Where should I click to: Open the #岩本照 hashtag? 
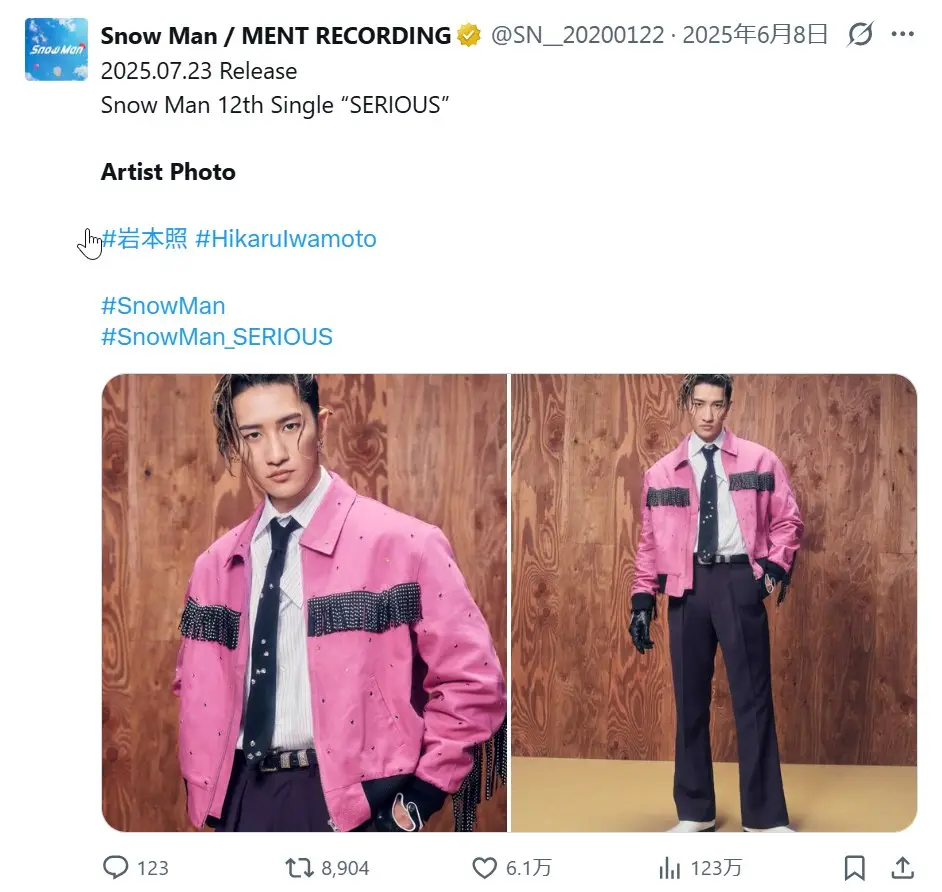tap(144, 238)
